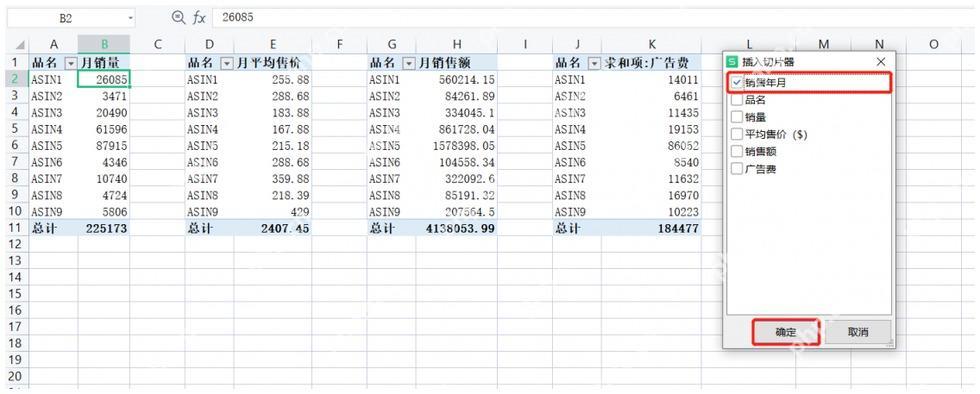
Task: Click the fx insert function icon
Action: pyautogui.click(x=199, y=18)
